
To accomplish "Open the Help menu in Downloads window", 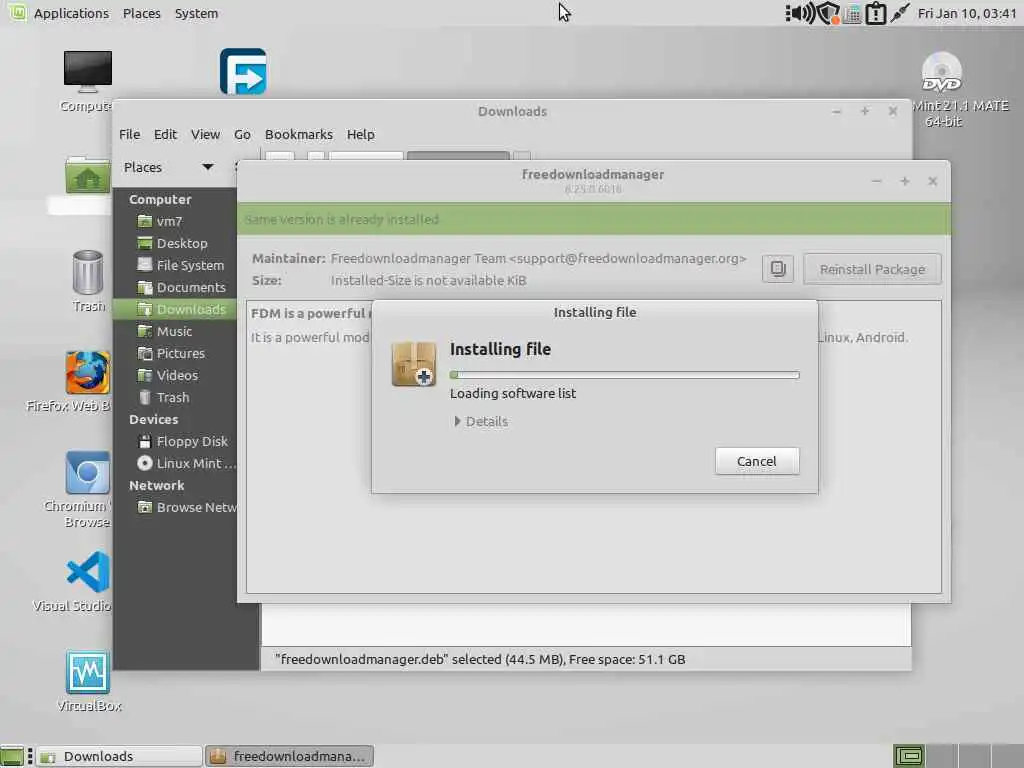I will click(x=360, y=135).
